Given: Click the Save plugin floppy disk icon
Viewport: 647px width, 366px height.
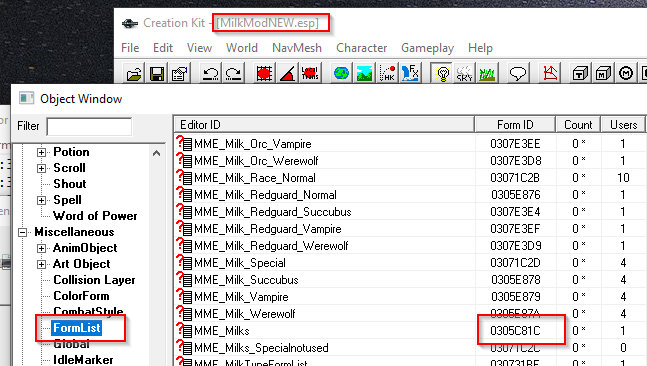Looking at the screenshot, I should coord(157,74).
